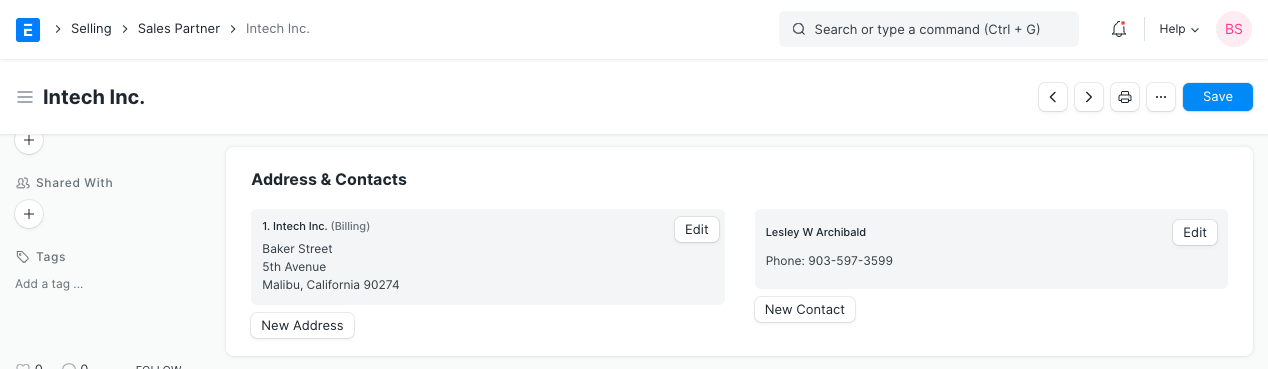The height and width of the screenshot is (369, 1268).
Task: Navigate to Sales Partner breadcrumb
Action: coord(179,29)
